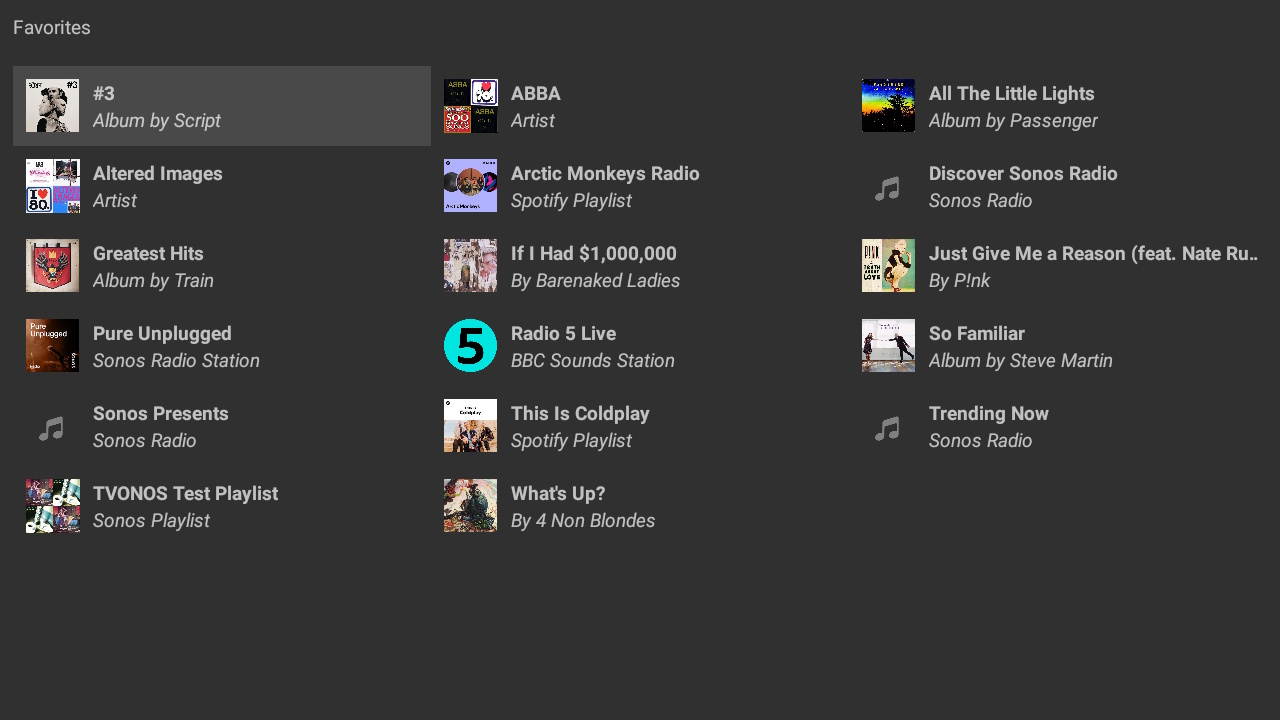Select the TVONOS Test Playlist title
Viewport: 1280px width, 720px height.
click(185, 494)
